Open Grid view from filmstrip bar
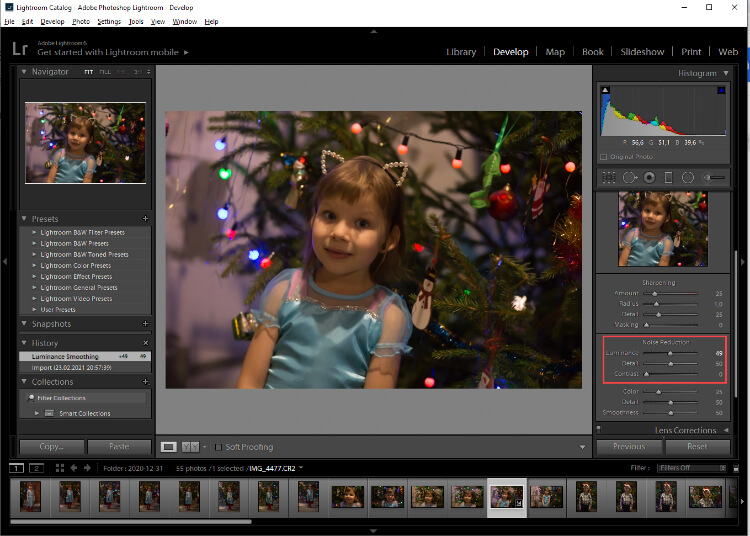The image size is (750, 536). 60,468
